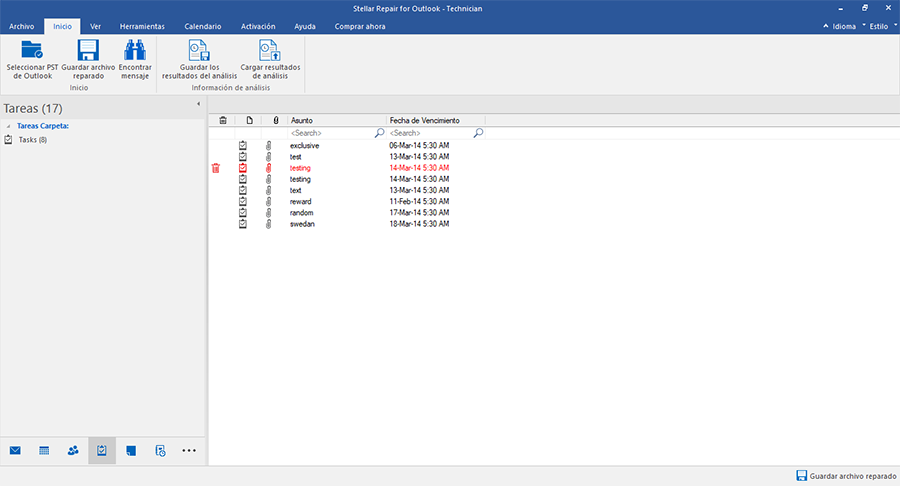Click task icon in exclusive row
900x486 pixels.
[x=243, y=146]
